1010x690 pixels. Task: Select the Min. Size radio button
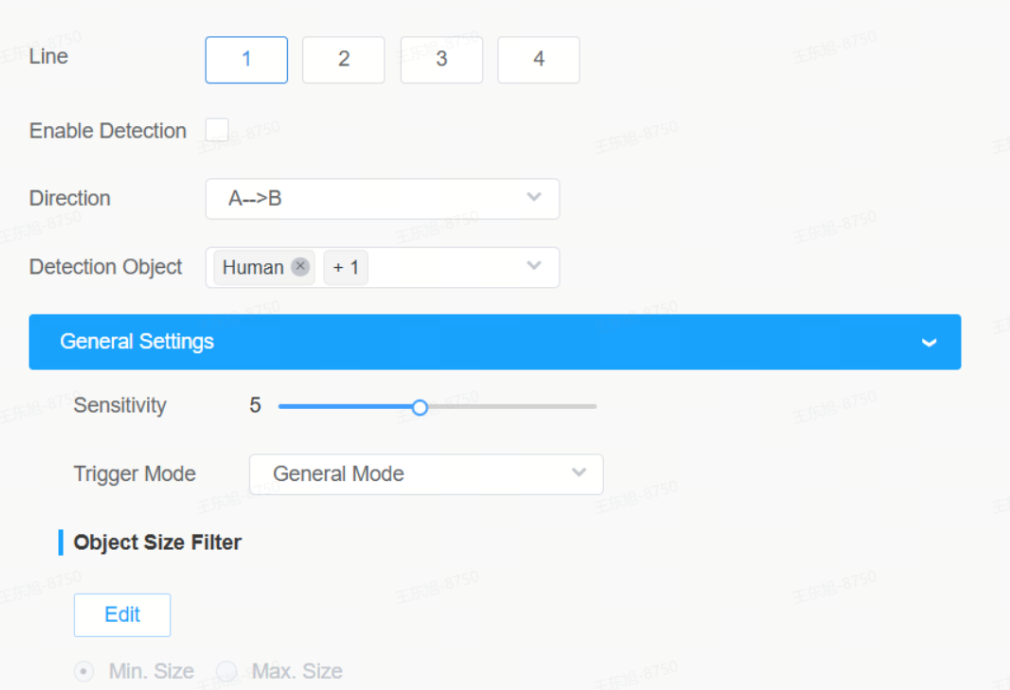click(84, 671)
